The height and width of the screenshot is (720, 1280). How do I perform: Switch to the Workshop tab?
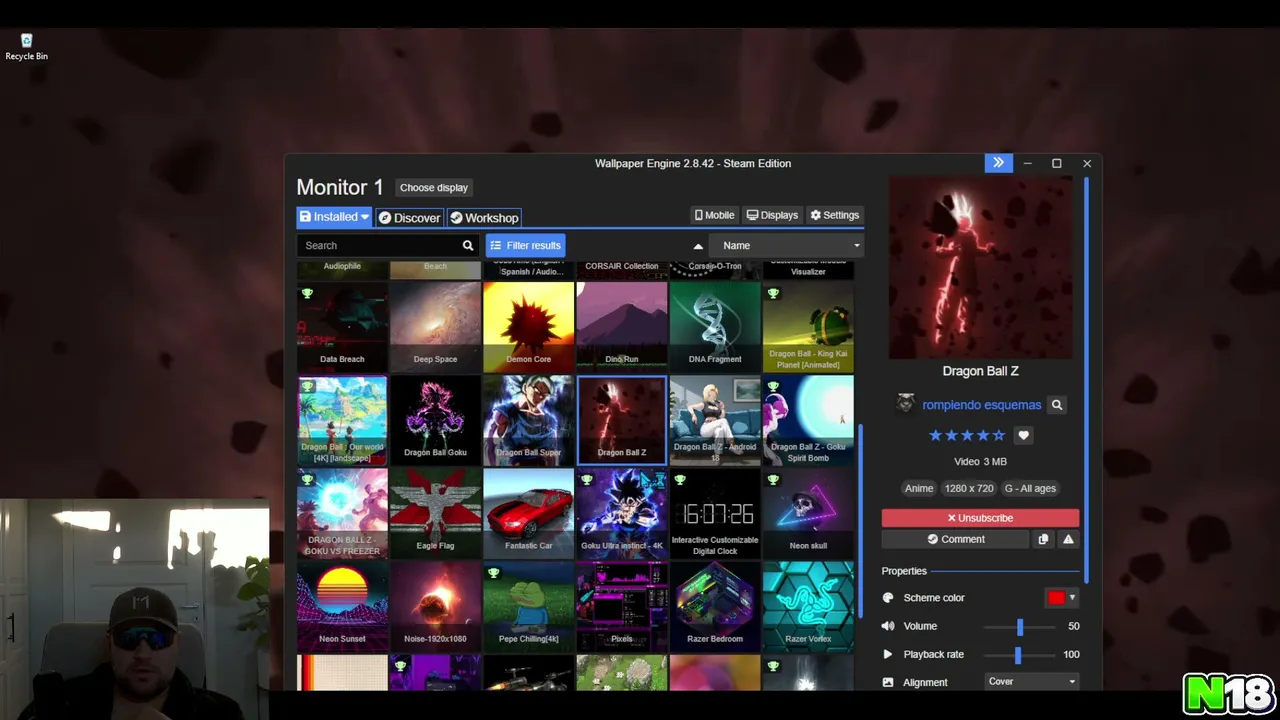(484, 217)
